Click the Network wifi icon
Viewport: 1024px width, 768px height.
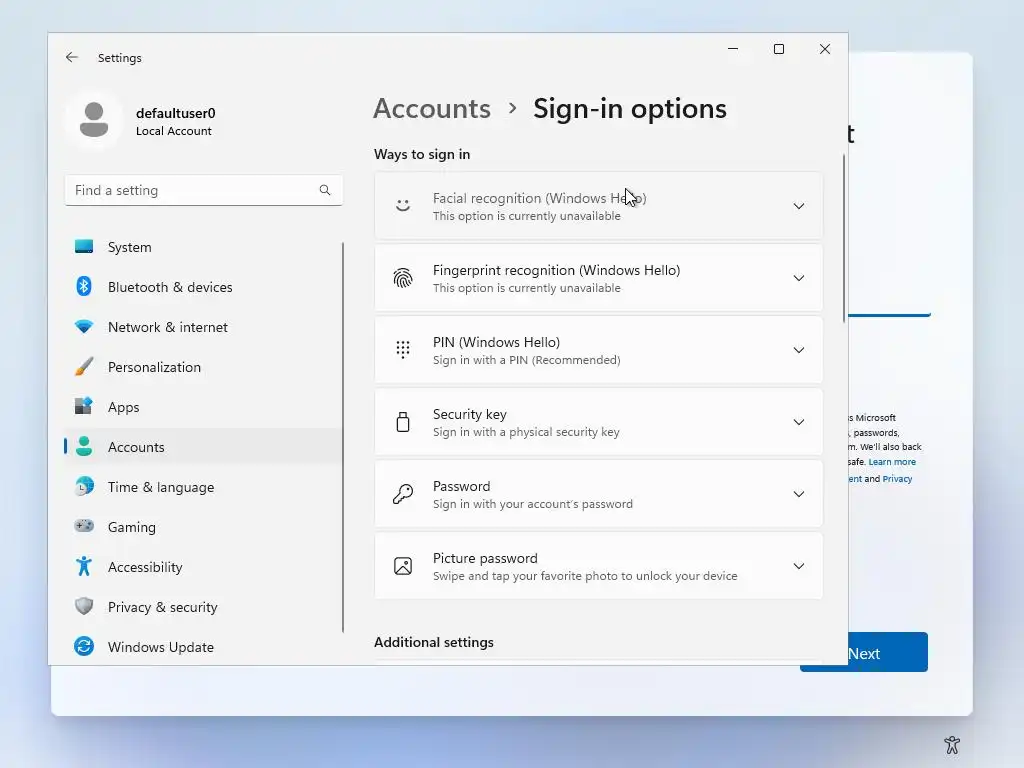84,327
